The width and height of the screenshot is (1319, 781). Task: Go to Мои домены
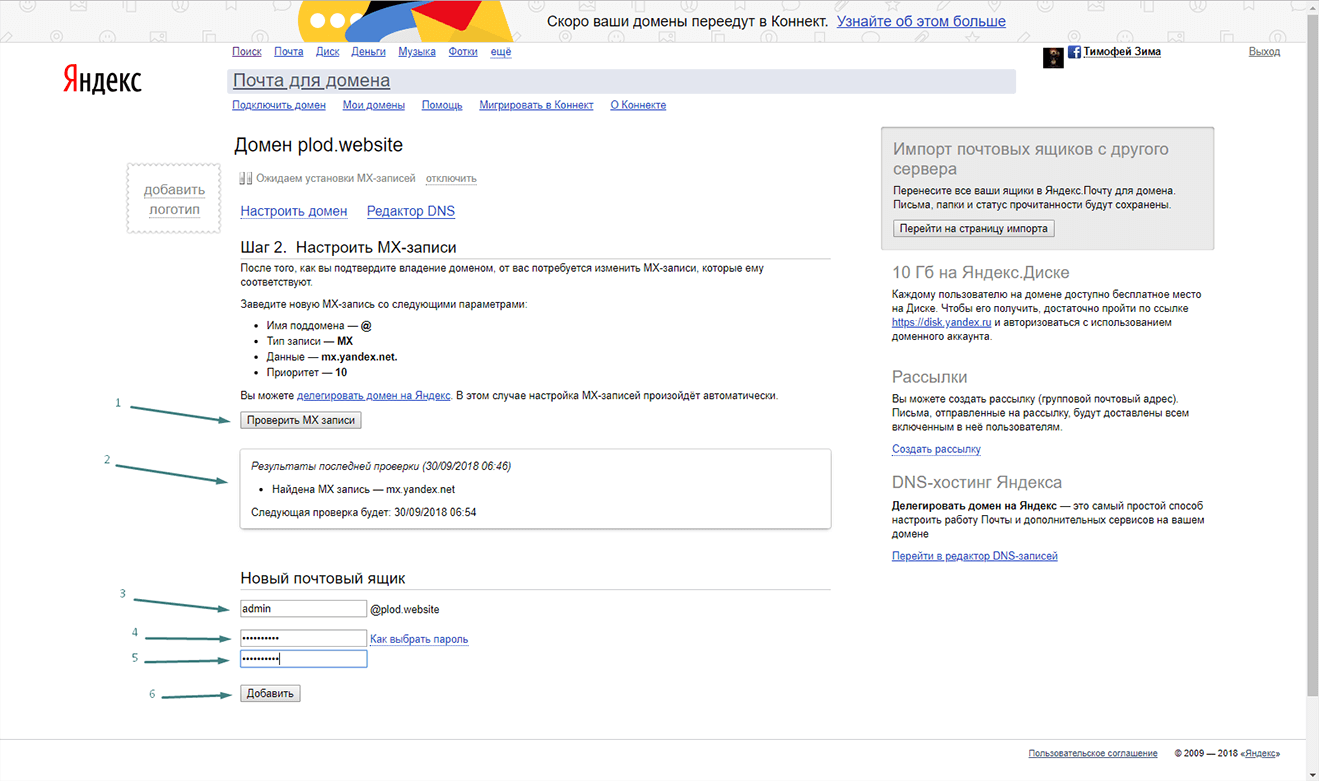[374, 105]
